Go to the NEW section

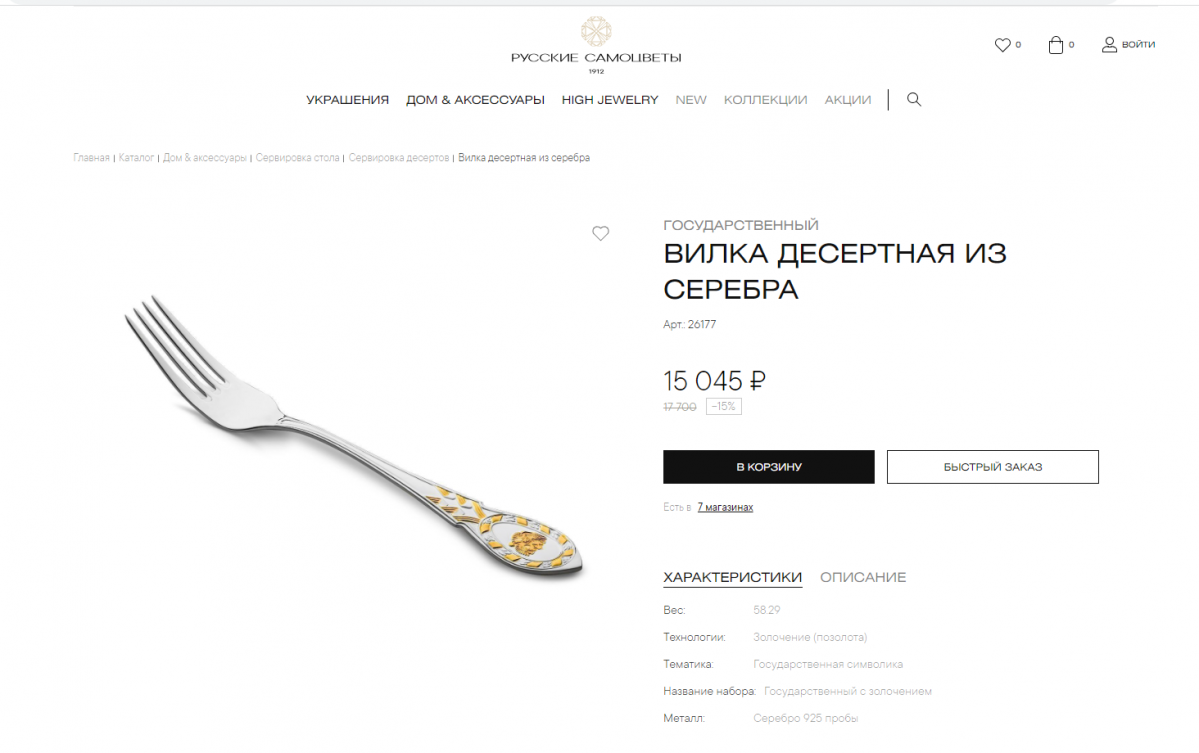(x=690, y=100)
